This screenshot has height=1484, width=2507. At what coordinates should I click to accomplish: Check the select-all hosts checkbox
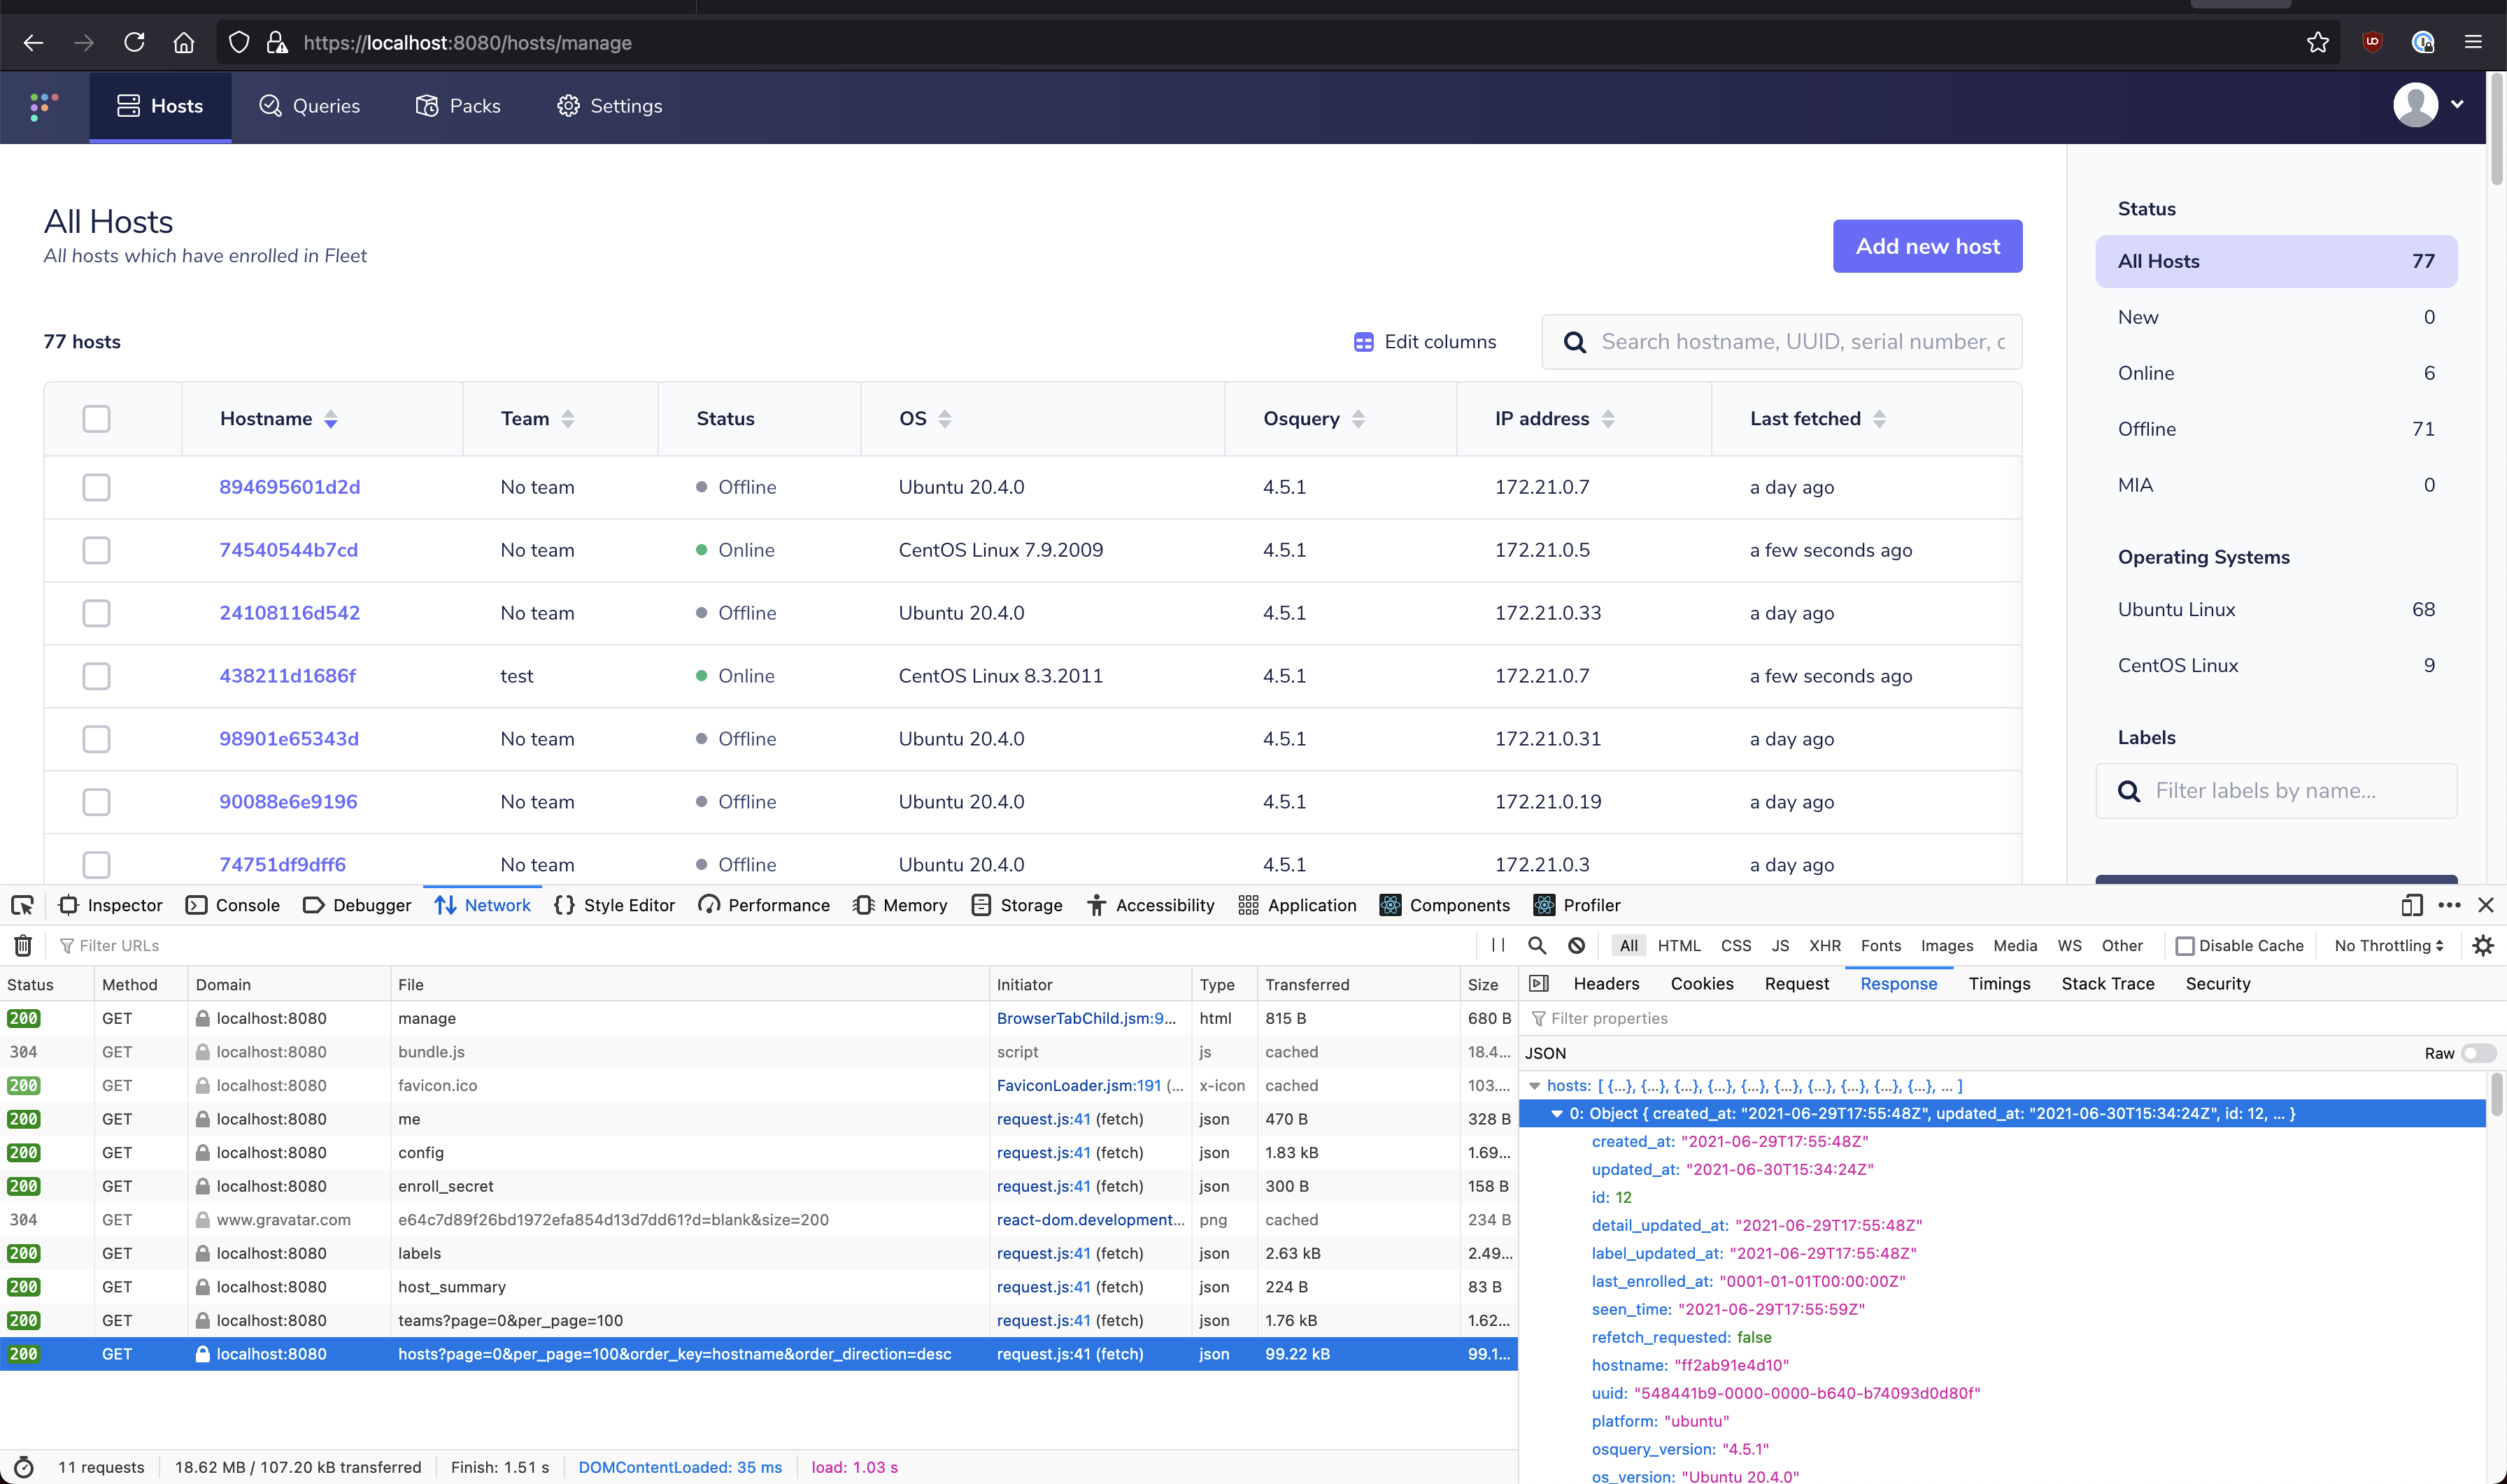point(96,418)
